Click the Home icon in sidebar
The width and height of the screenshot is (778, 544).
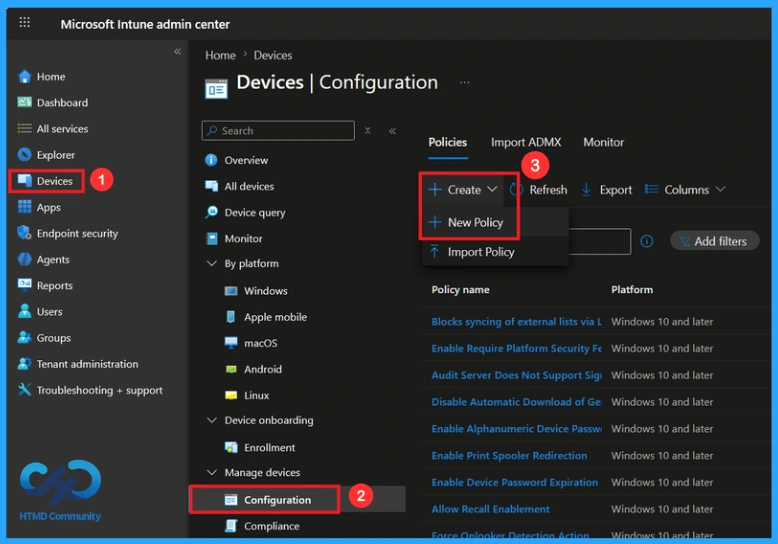[24, 76]
